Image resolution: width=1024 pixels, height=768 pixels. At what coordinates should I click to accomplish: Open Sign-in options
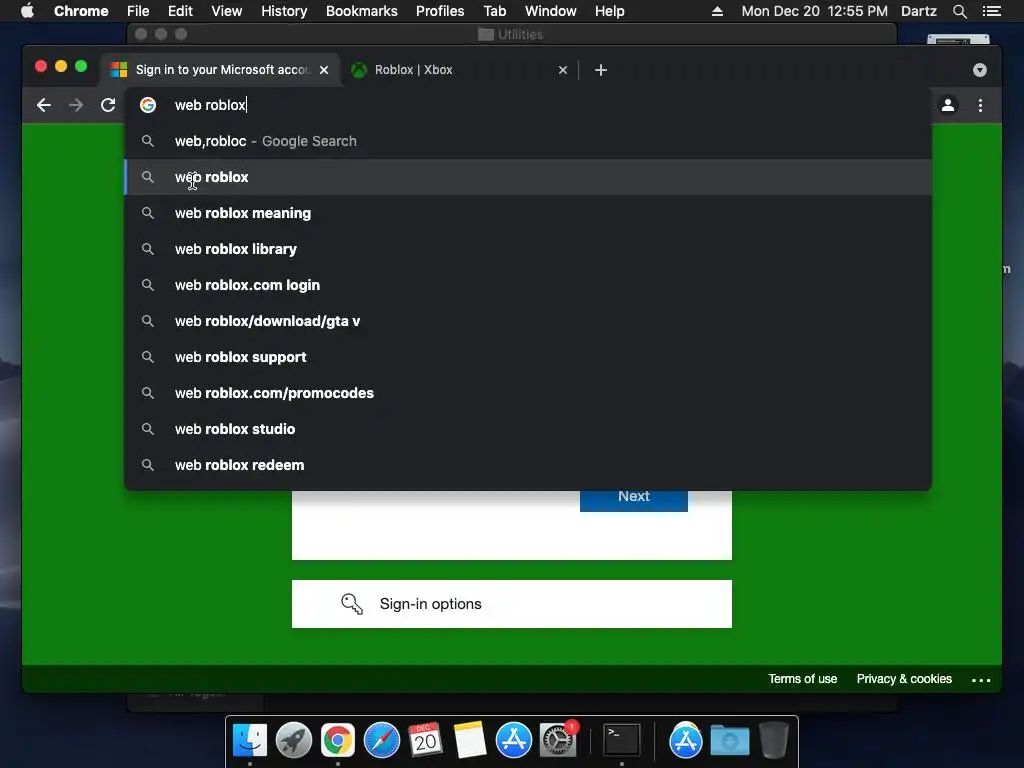511,603
